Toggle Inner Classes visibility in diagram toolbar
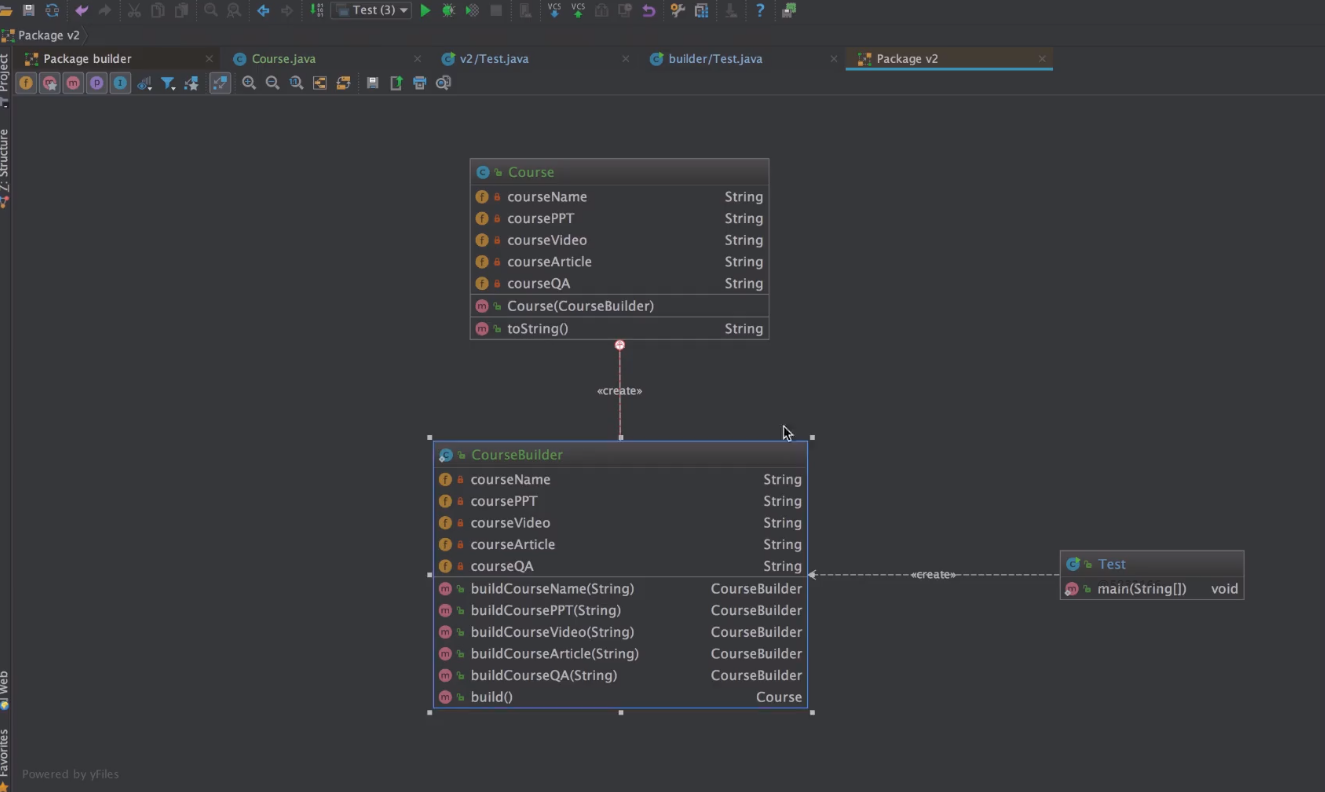1325x792 pixels. [120, 83]
